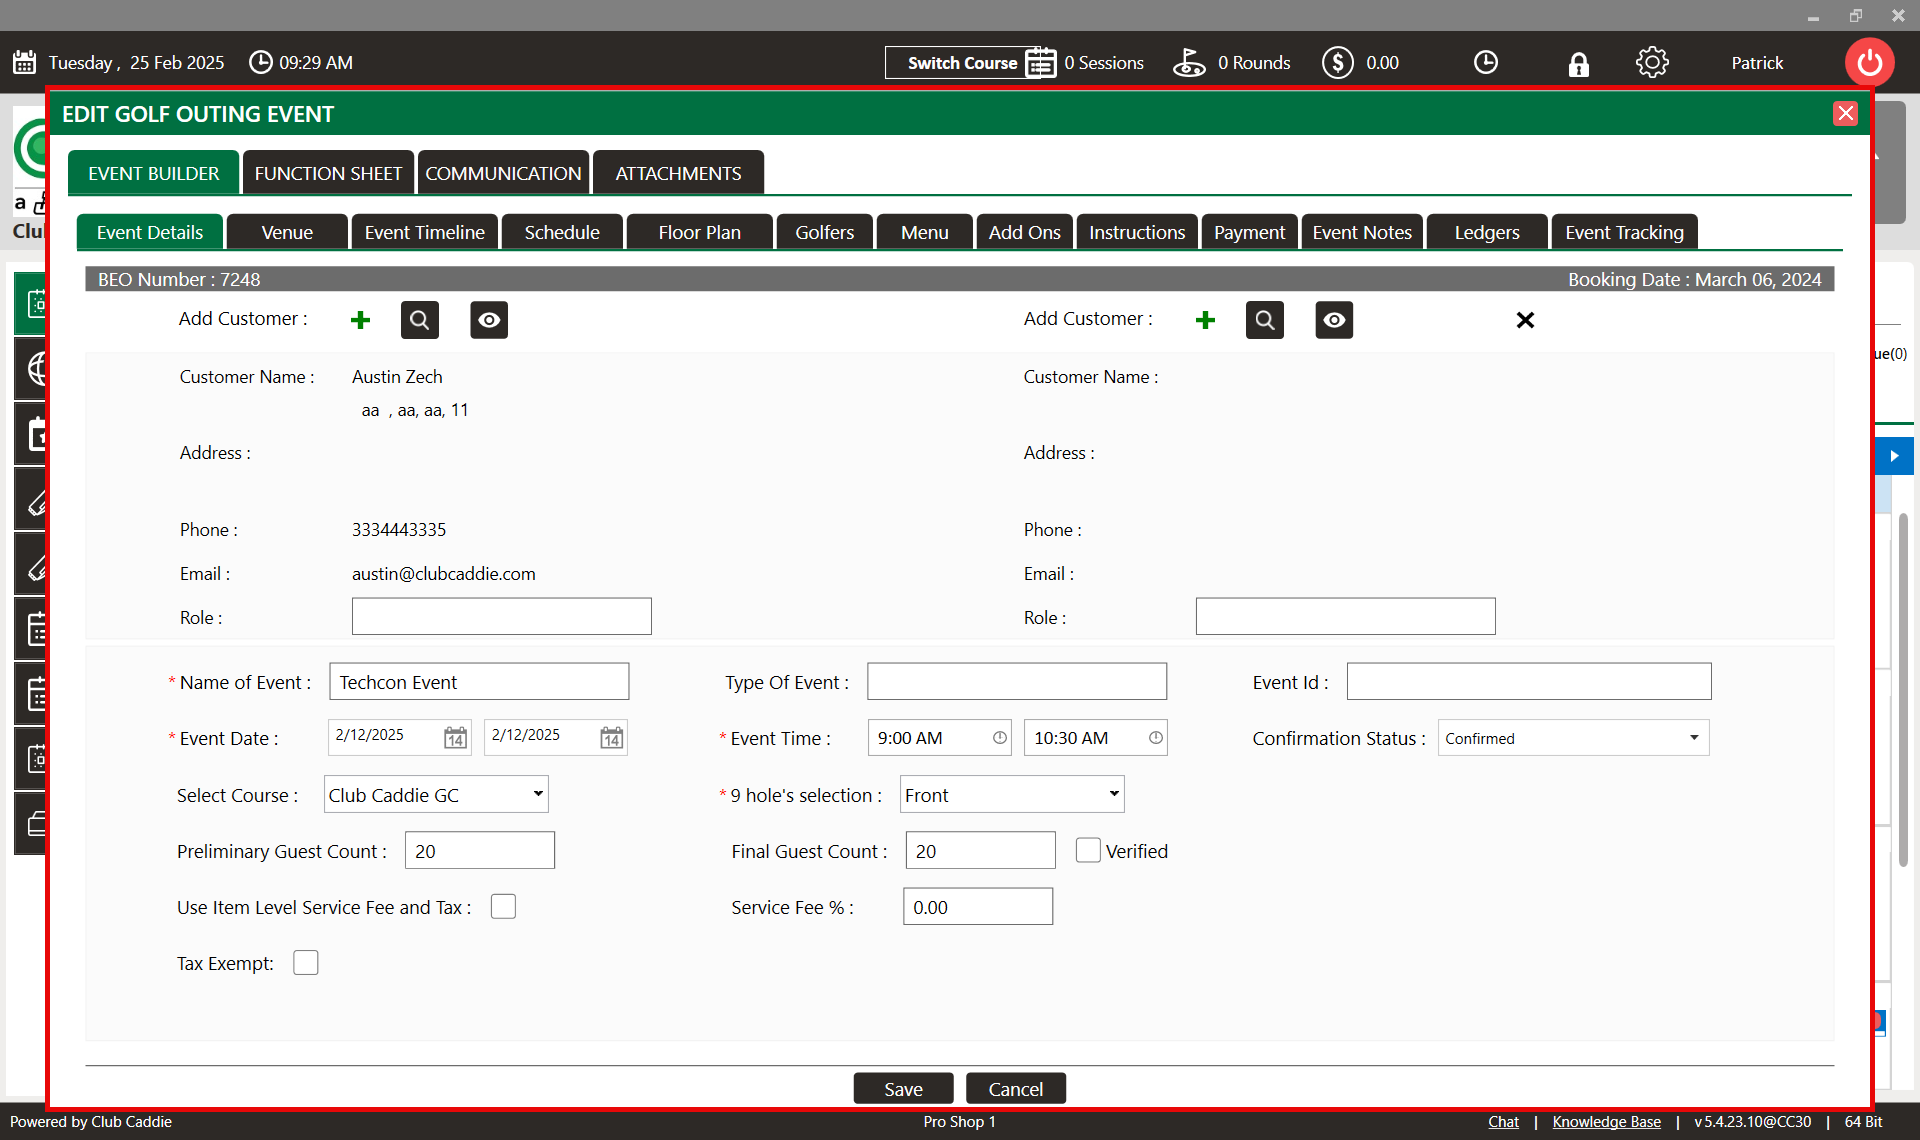Open calendar picker for event start date
Viewport: 1920px width, 1140px height.
click(x=455, y=738)
